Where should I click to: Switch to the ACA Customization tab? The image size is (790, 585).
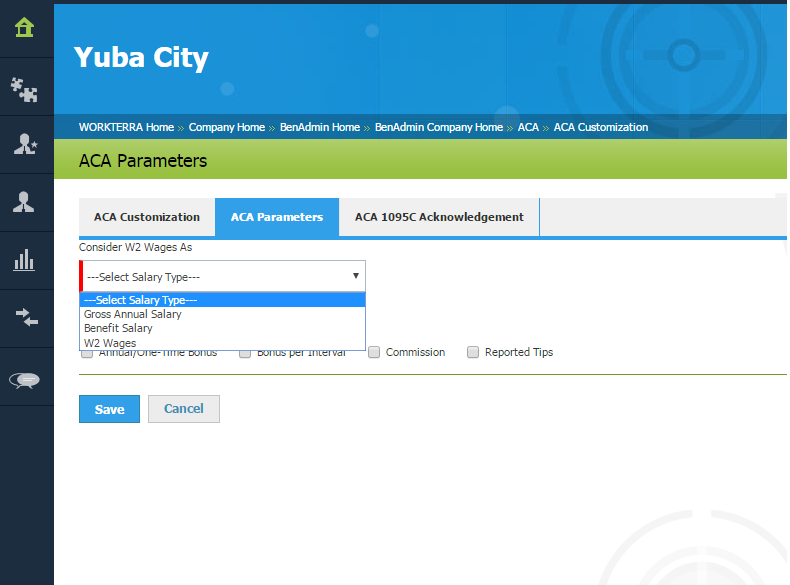coord(147,217)
